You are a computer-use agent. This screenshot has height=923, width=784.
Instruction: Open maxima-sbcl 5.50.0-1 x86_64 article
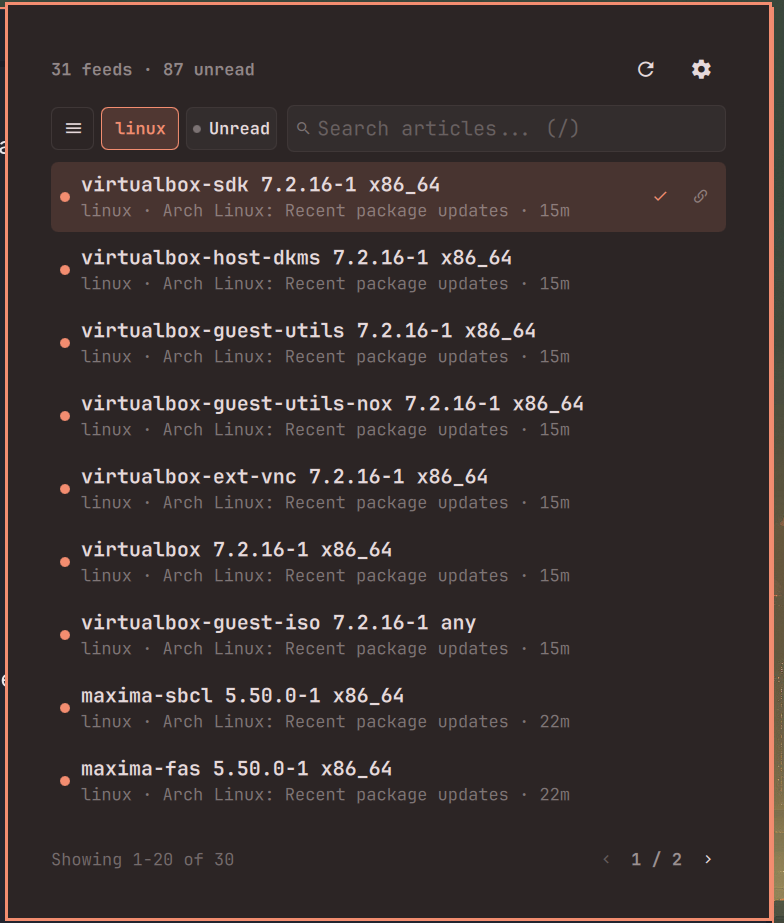click(x=388, y=708)
